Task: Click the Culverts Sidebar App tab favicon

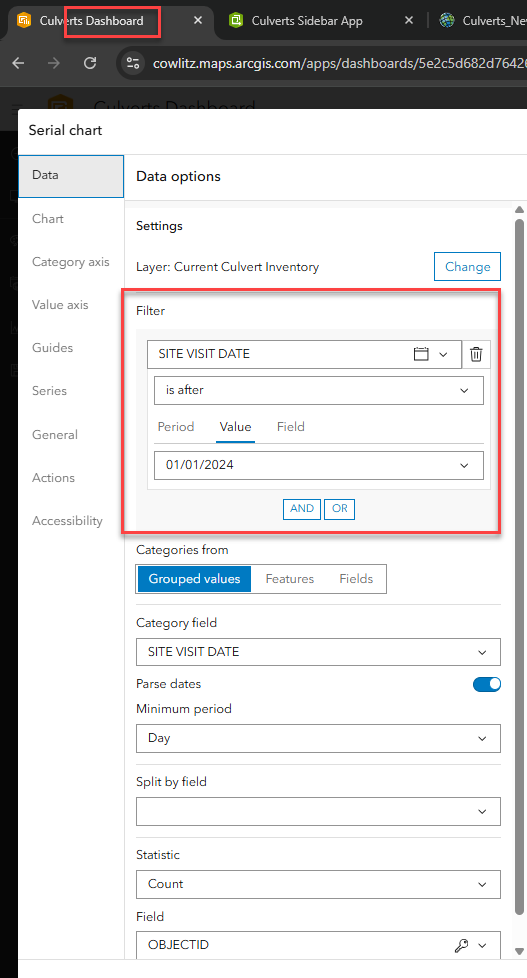Action: [236, 21]
